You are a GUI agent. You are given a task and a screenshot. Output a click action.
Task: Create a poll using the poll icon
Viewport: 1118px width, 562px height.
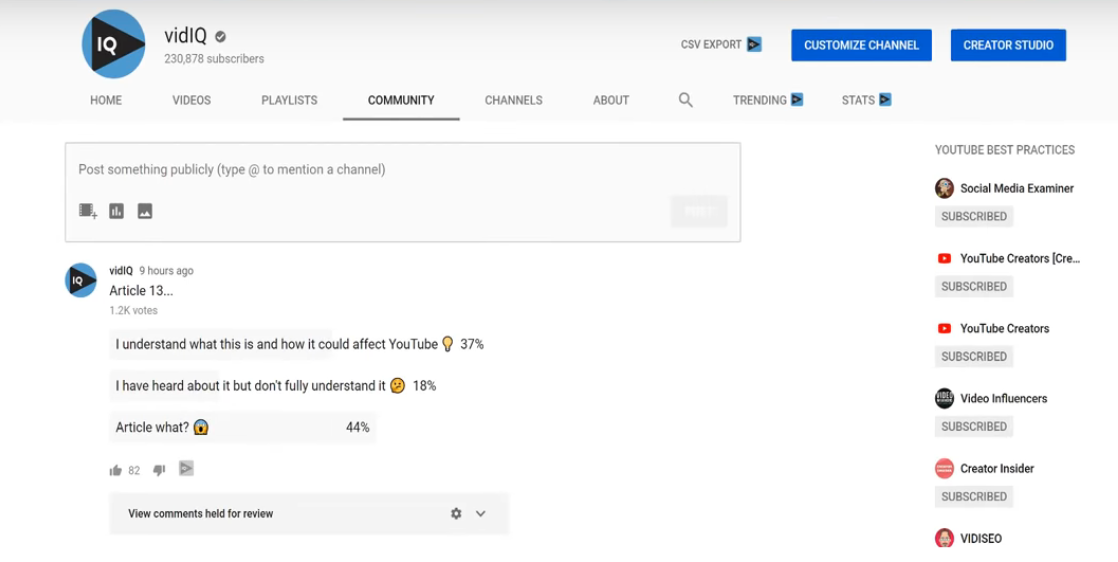coord(116,211)
